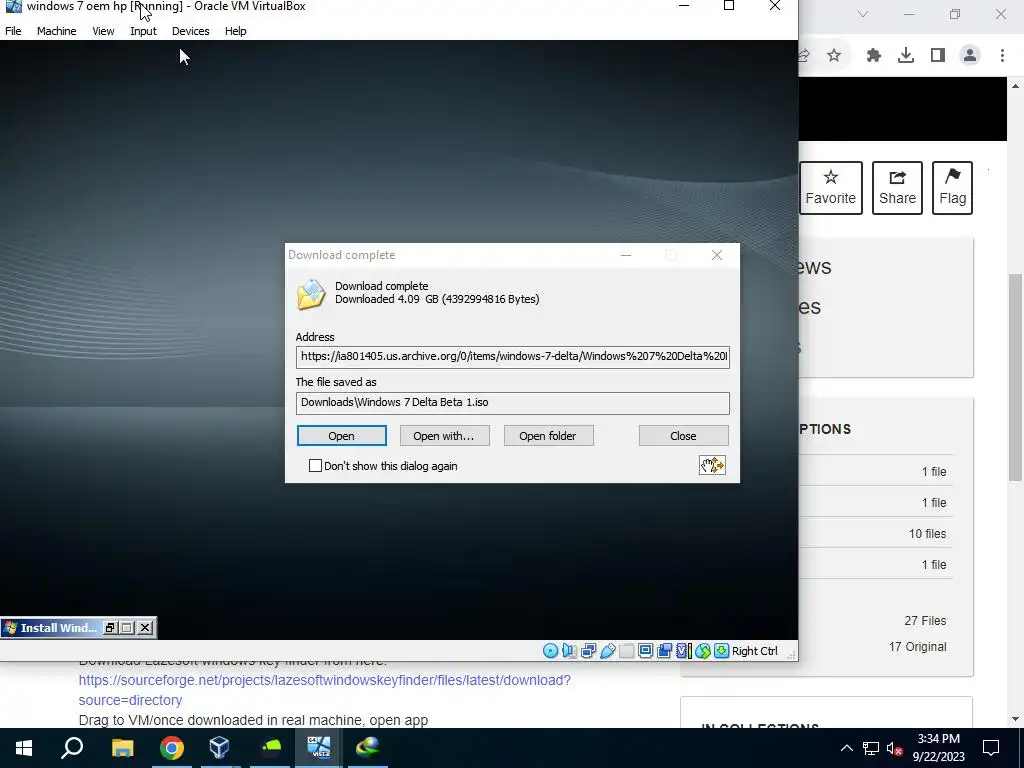
Task: Click the Open button in download dialog
Action: click(342, 436)
